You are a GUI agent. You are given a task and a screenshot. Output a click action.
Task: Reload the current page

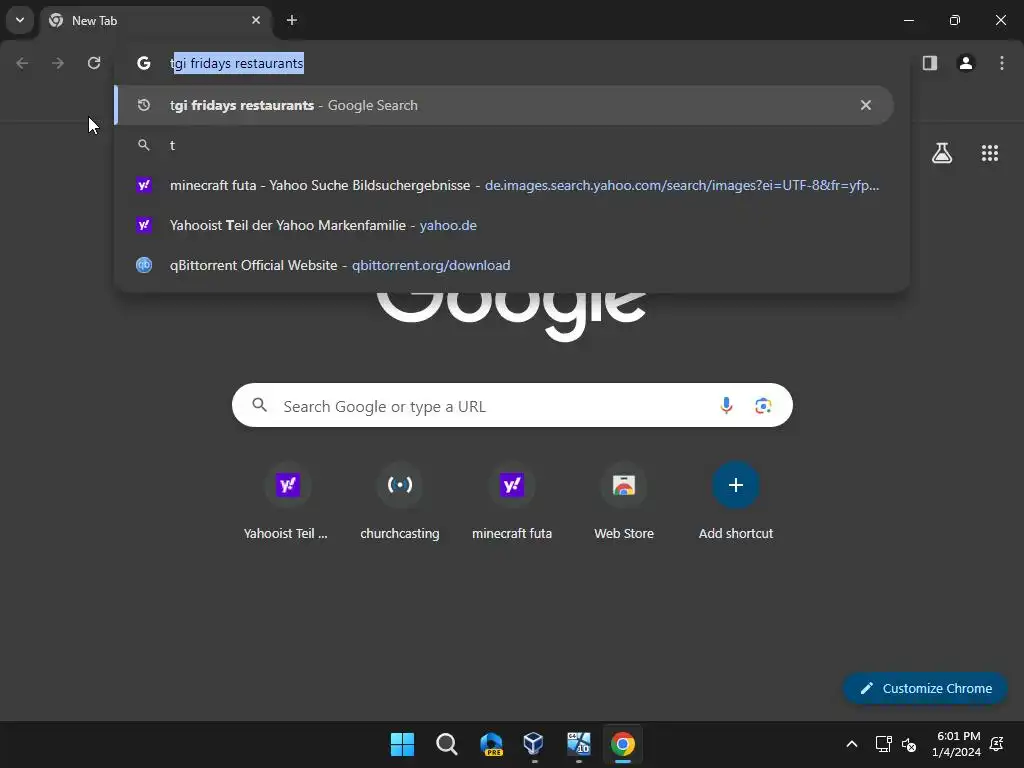coord(94,63)
